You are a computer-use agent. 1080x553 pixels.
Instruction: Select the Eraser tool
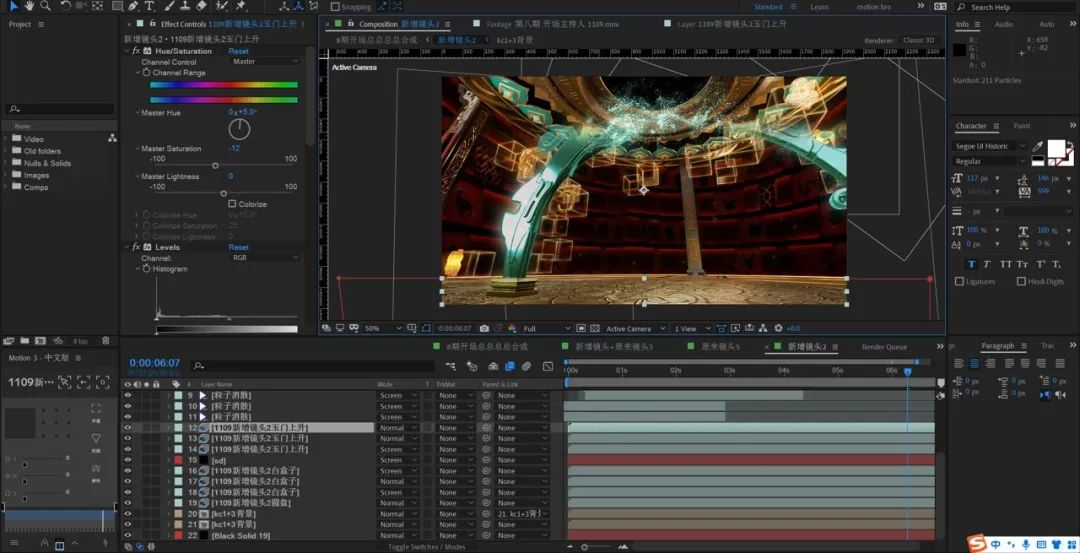[x=202, y=6]
